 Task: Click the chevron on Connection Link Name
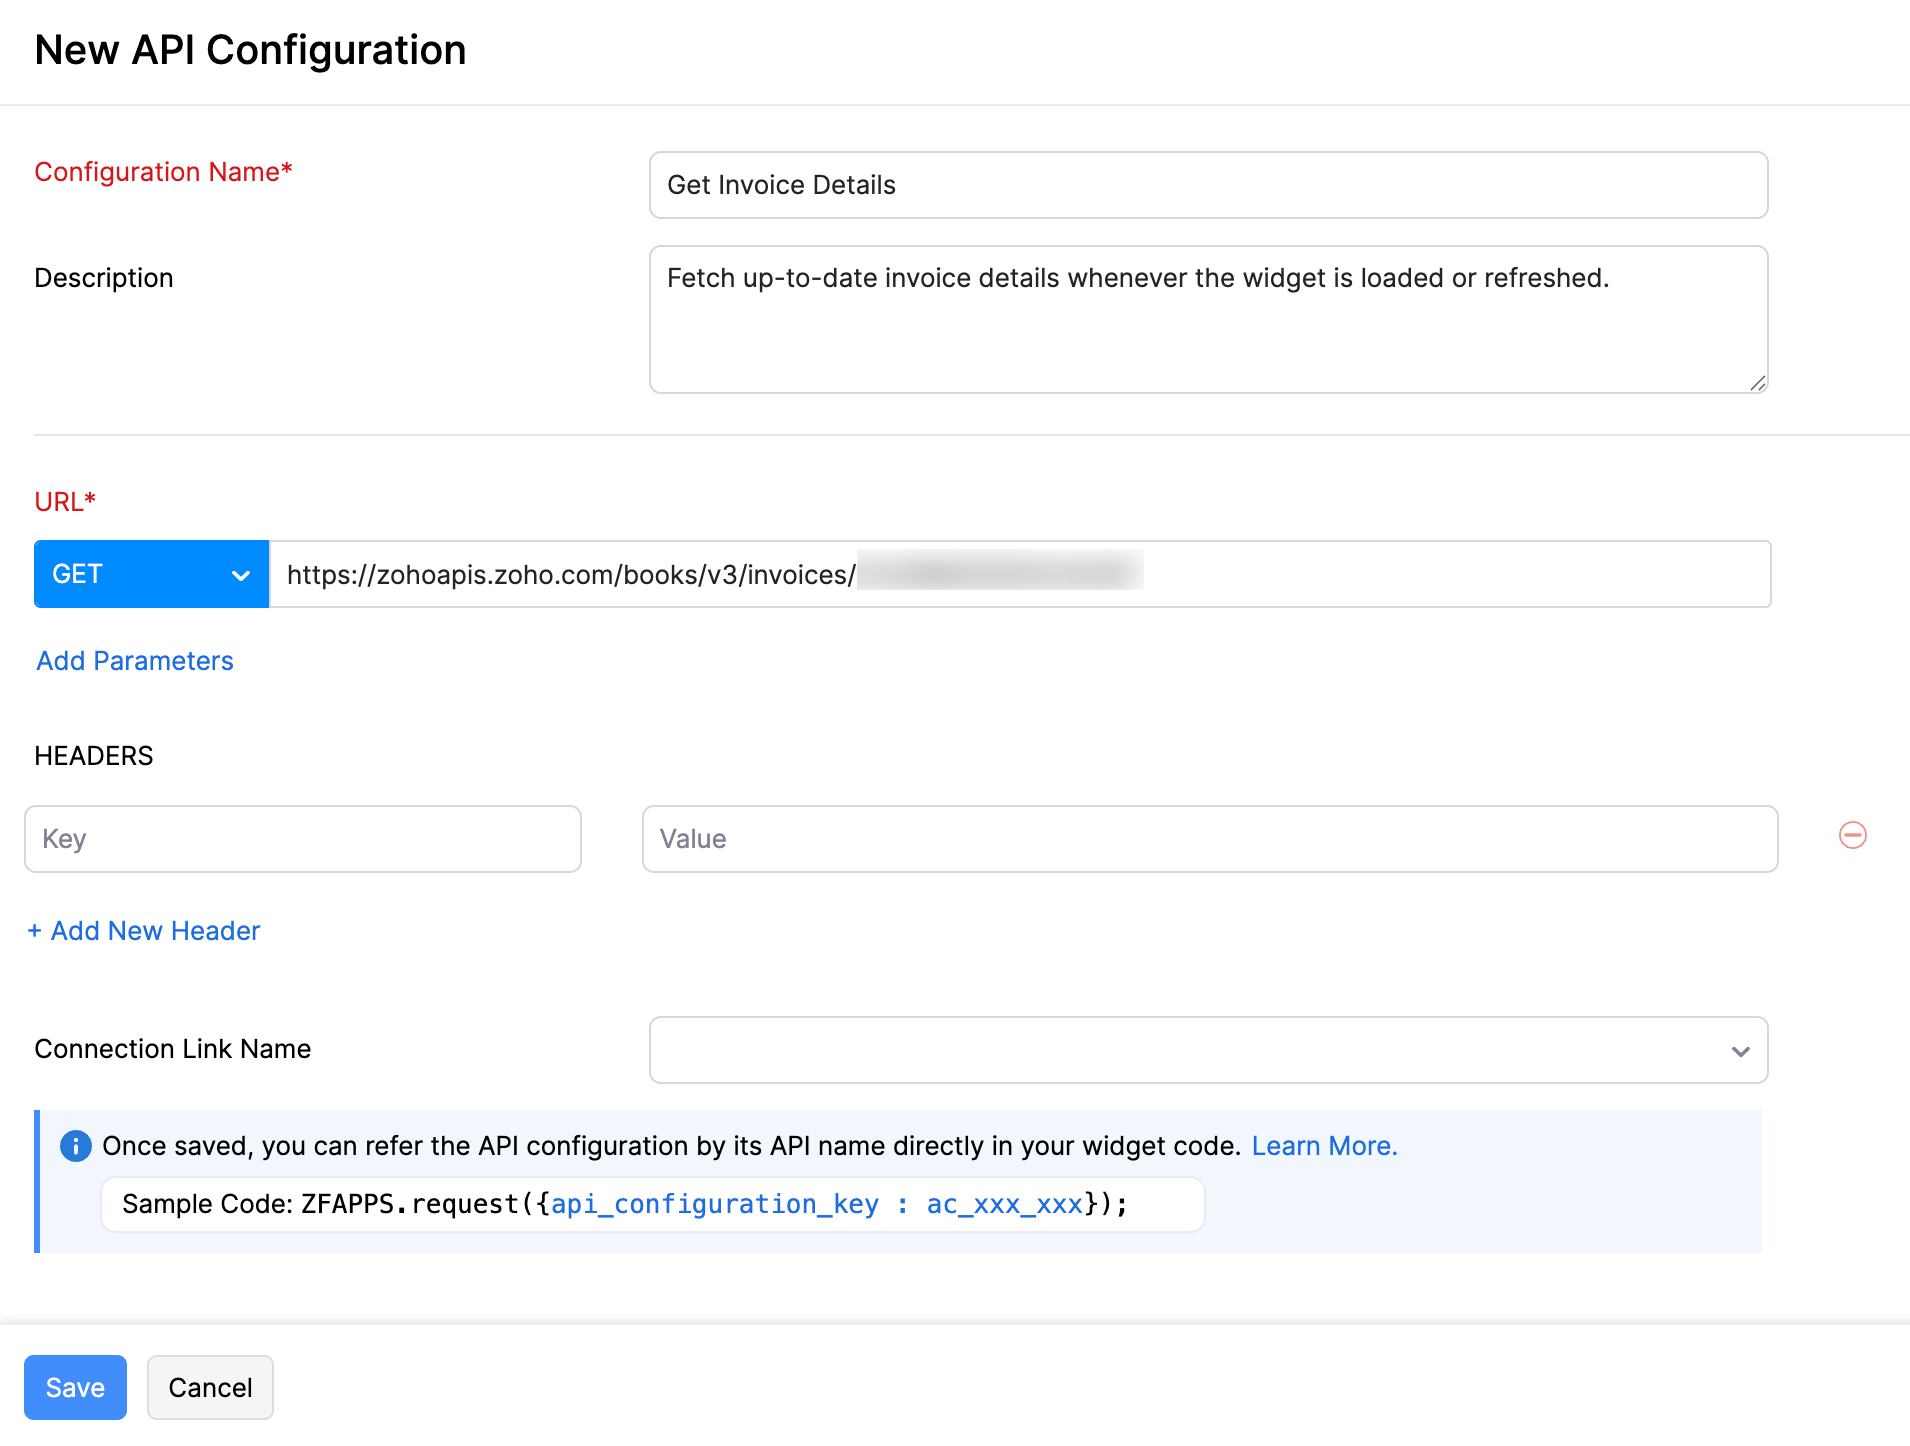(1740, 1050)
